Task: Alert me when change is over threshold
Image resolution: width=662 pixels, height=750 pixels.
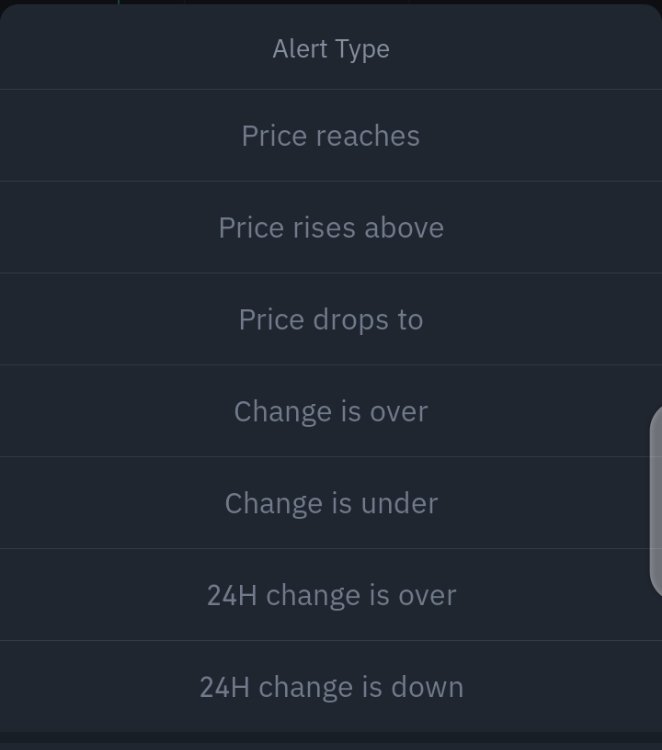Action: (x=331, y=412)
